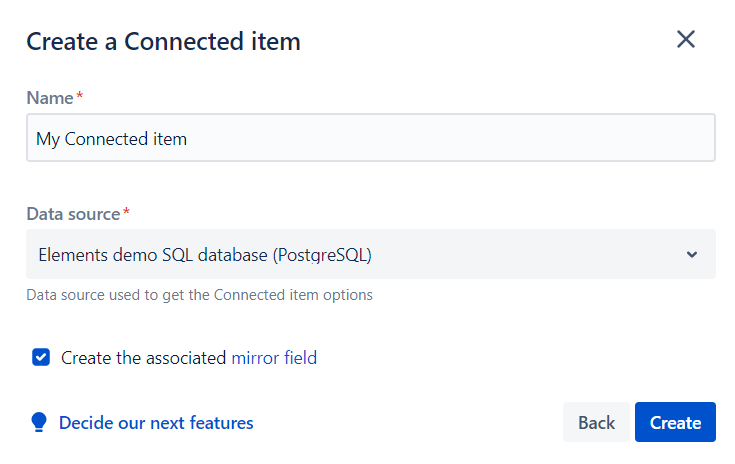
Task: Focus the Name input field
Action: click(370, 138)
